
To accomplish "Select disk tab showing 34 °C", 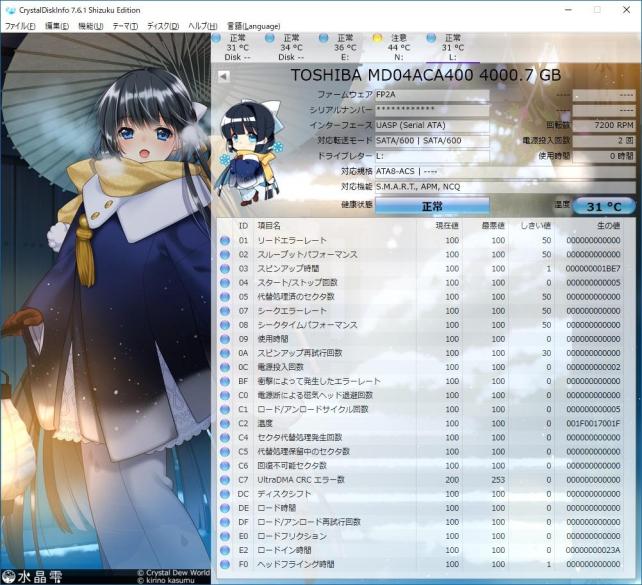I will point(291,47).
